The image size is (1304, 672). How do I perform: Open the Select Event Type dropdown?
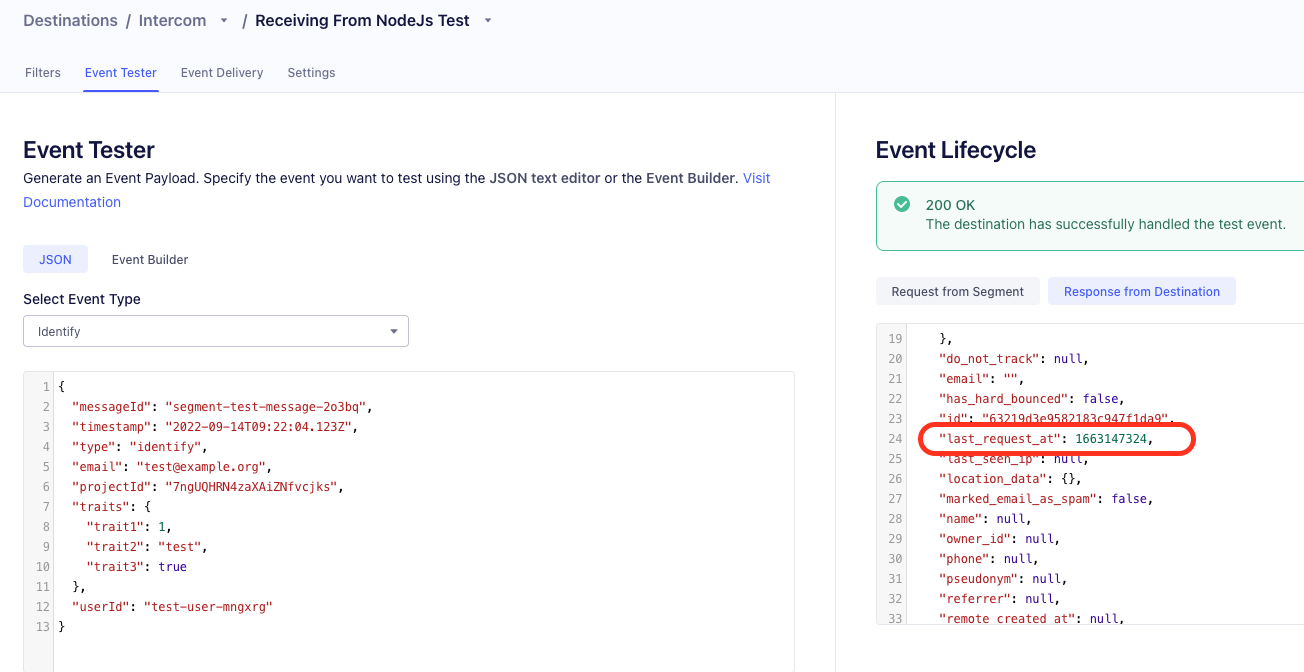tap(215, 331)
